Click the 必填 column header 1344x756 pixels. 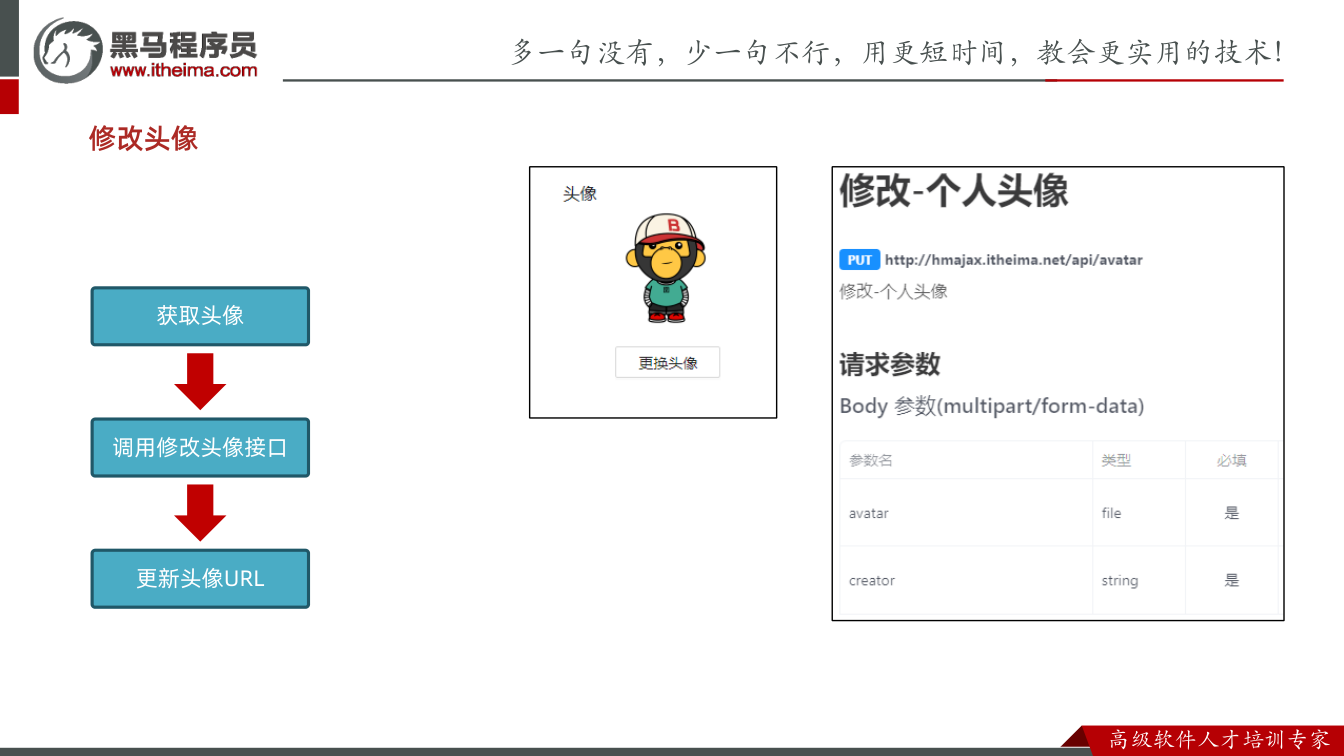coord(1232,460)
